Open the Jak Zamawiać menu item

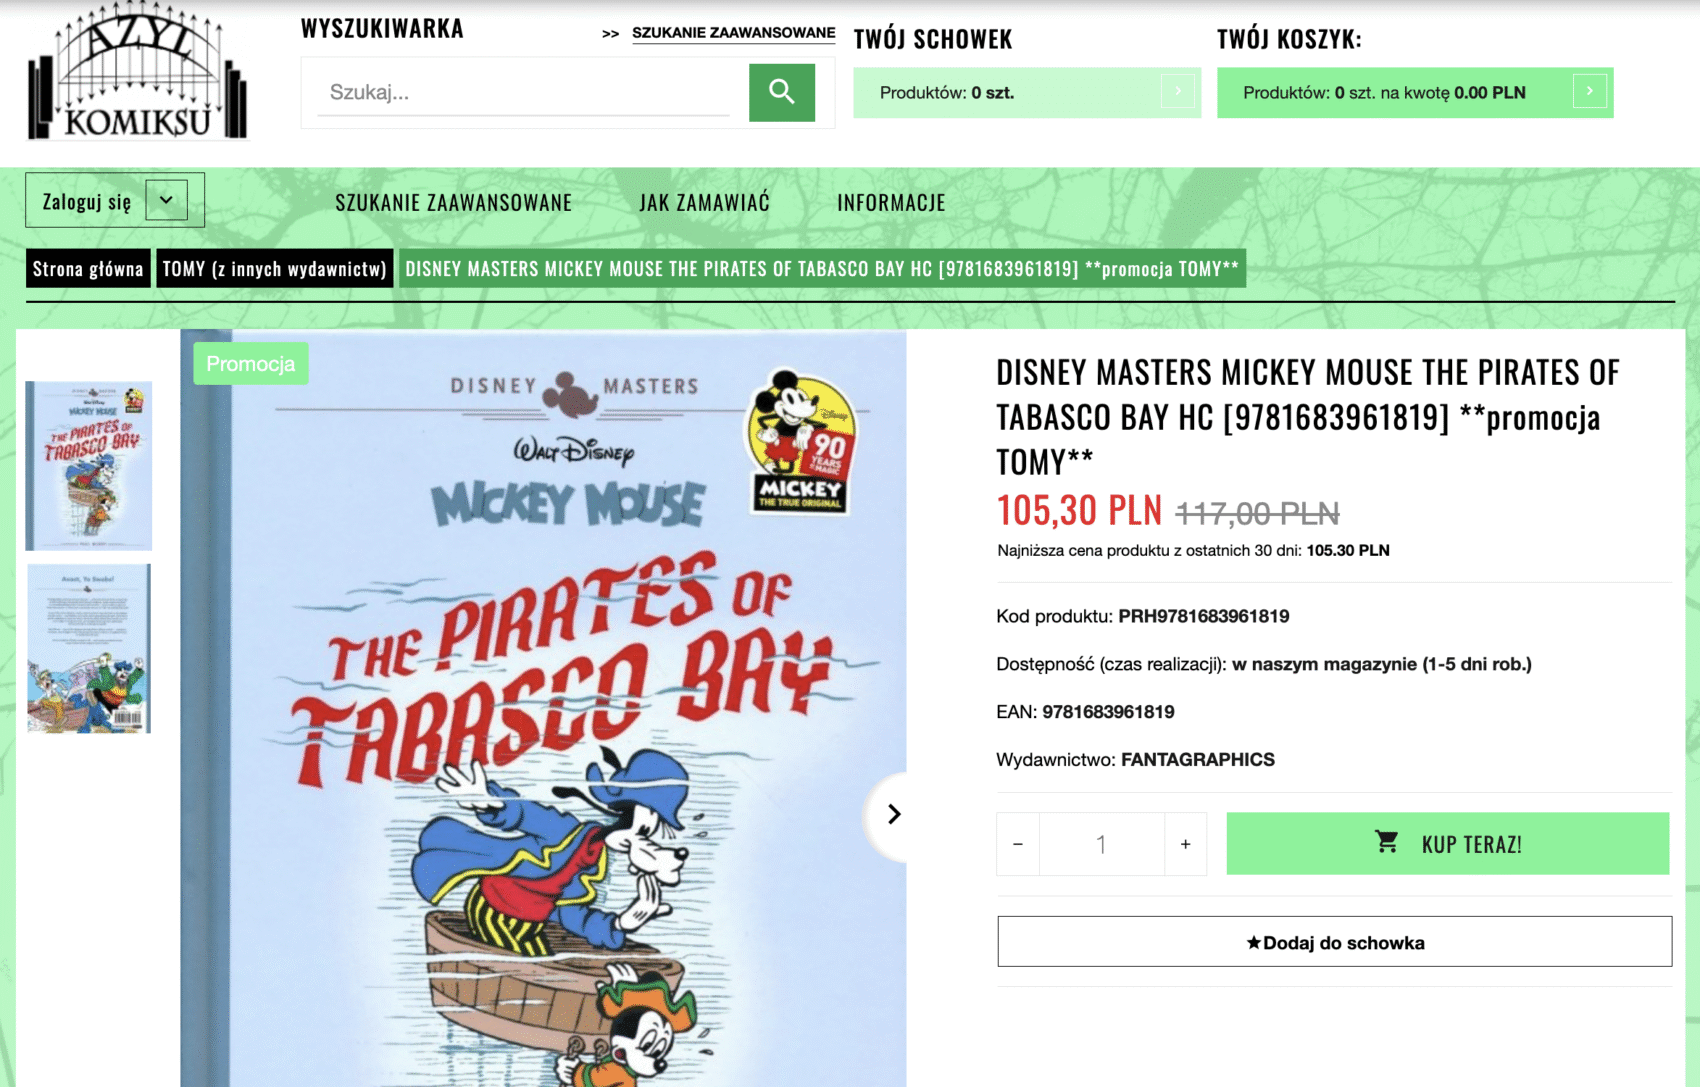[x=704, y=202]
